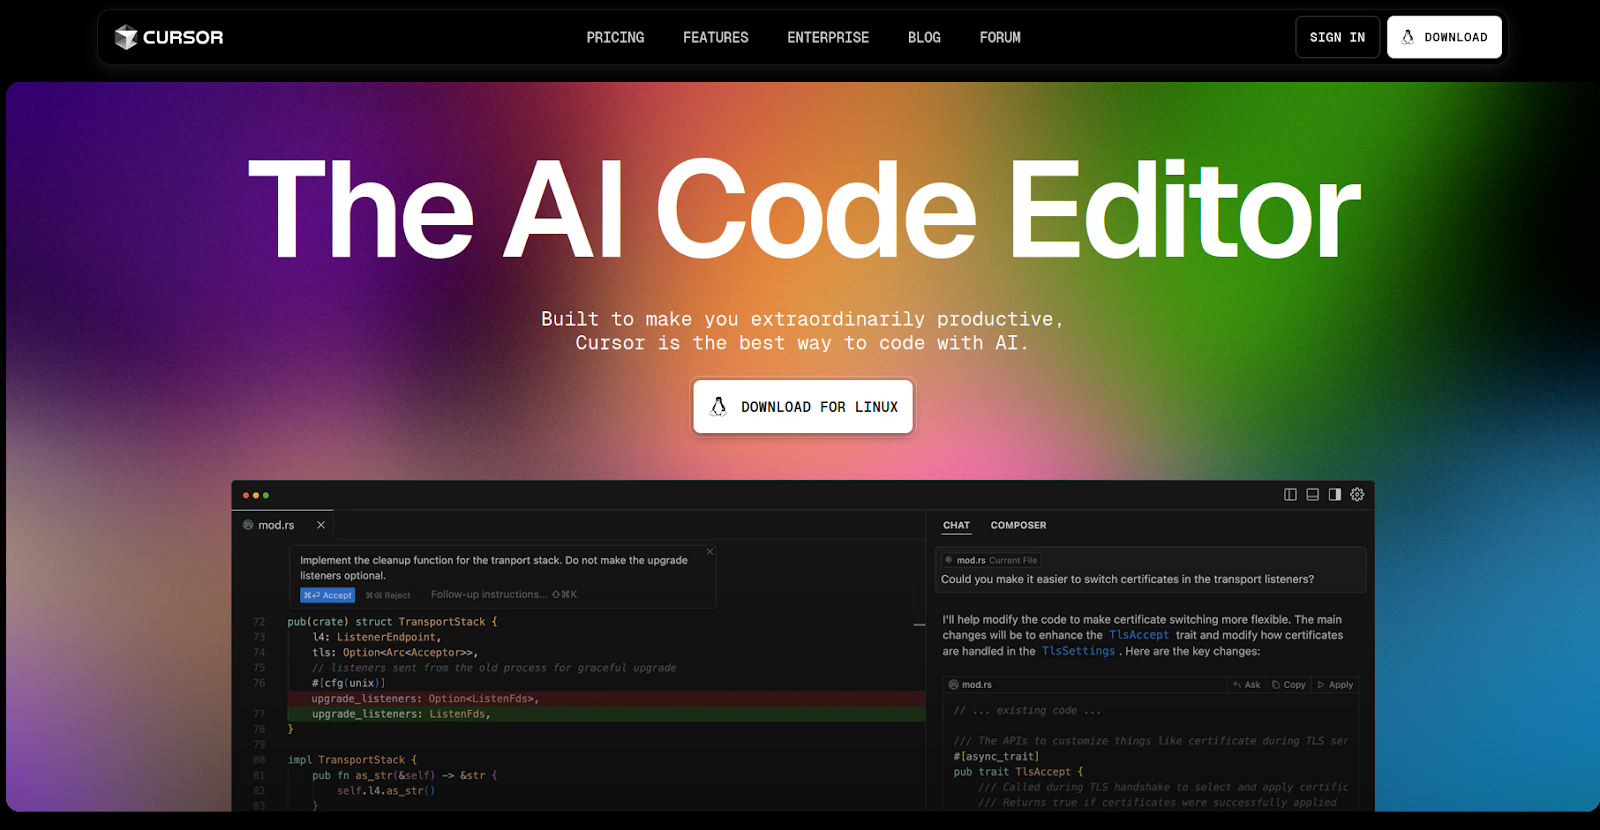This screenshot has width=1600, height=830.
Task: Click the headline "The AI Code Editor"
Action: point(804,211)
